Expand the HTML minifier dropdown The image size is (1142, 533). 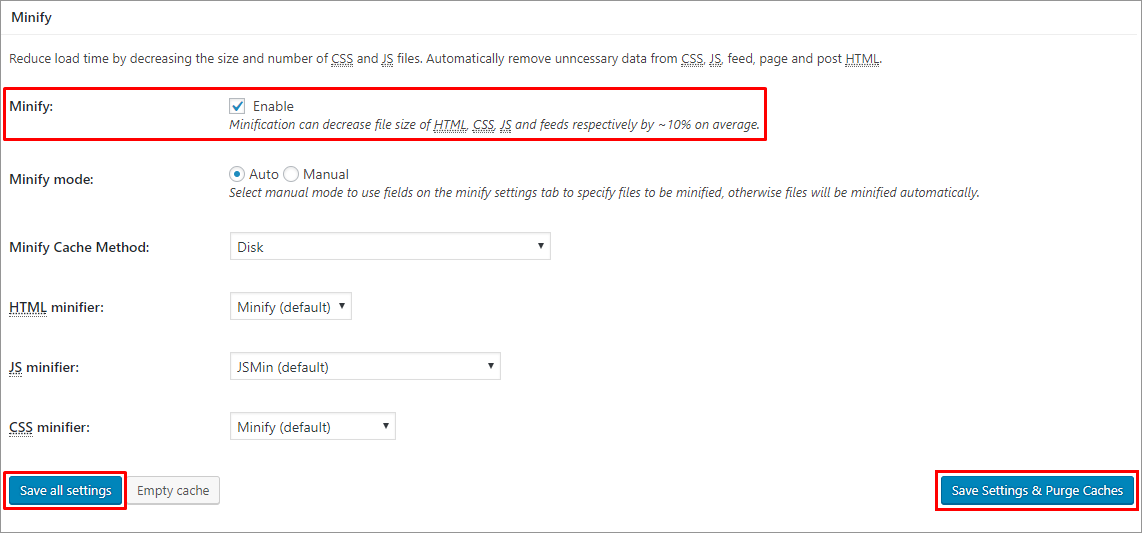click(290, 307)
